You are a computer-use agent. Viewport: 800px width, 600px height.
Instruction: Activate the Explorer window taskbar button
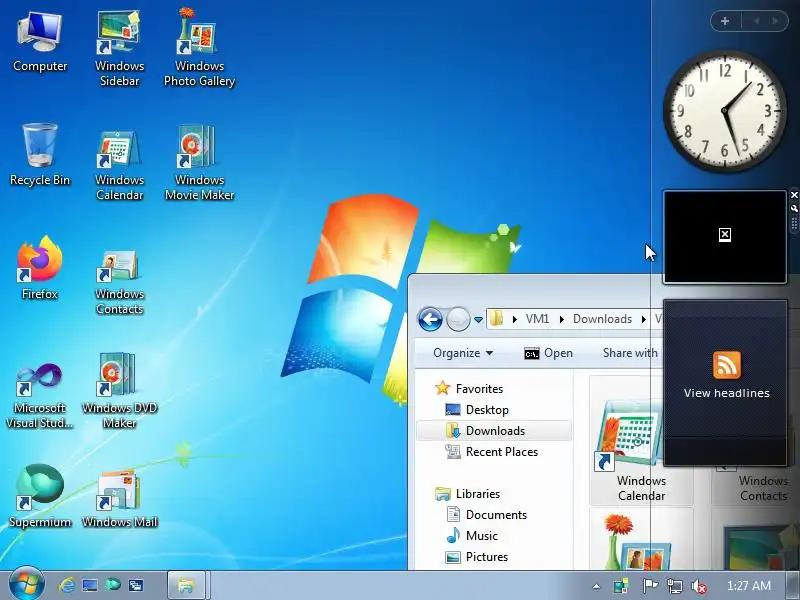[186, 585]
